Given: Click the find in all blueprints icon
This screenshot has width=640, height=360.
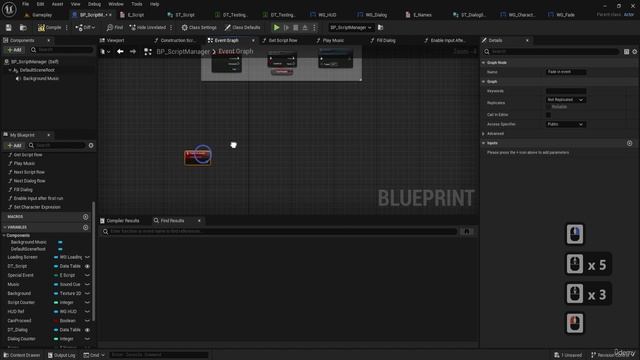Looking at the screenshot, I should click(467, 231).
